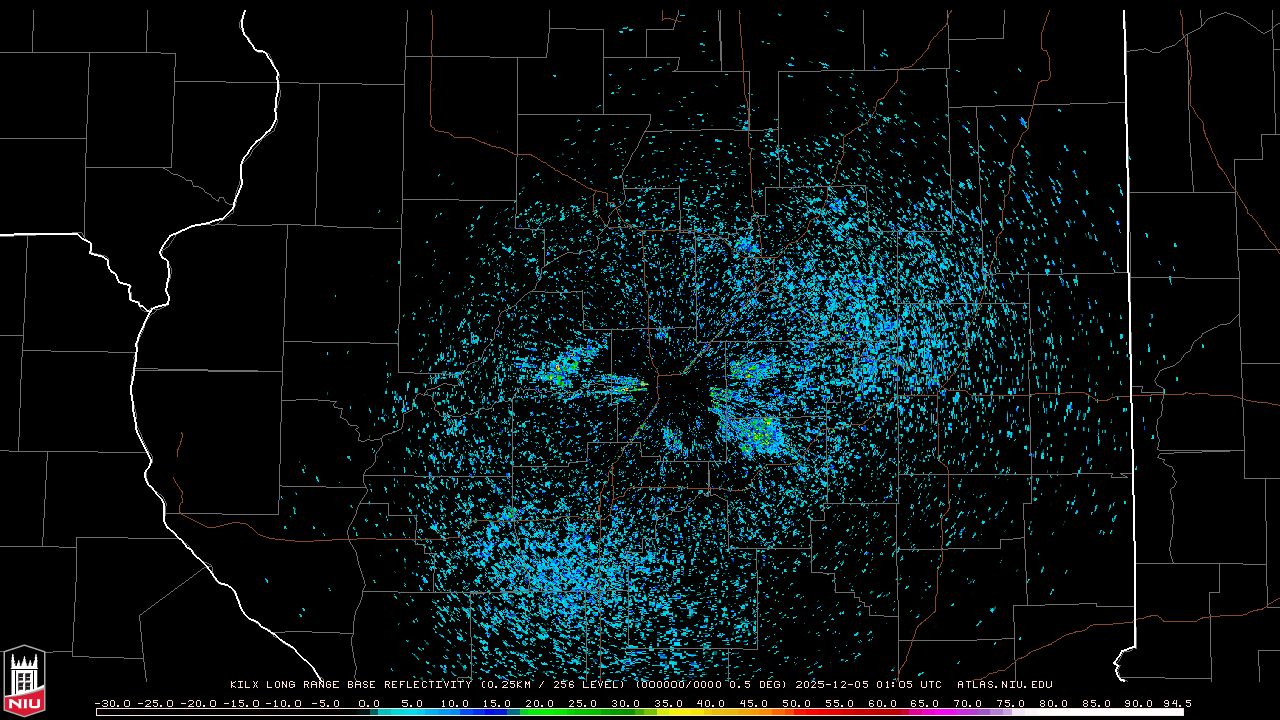Click the -30.0 value on the reflectivity scale
The image size is (1280, 720).
pyautogui.click(x=112, y=703)
